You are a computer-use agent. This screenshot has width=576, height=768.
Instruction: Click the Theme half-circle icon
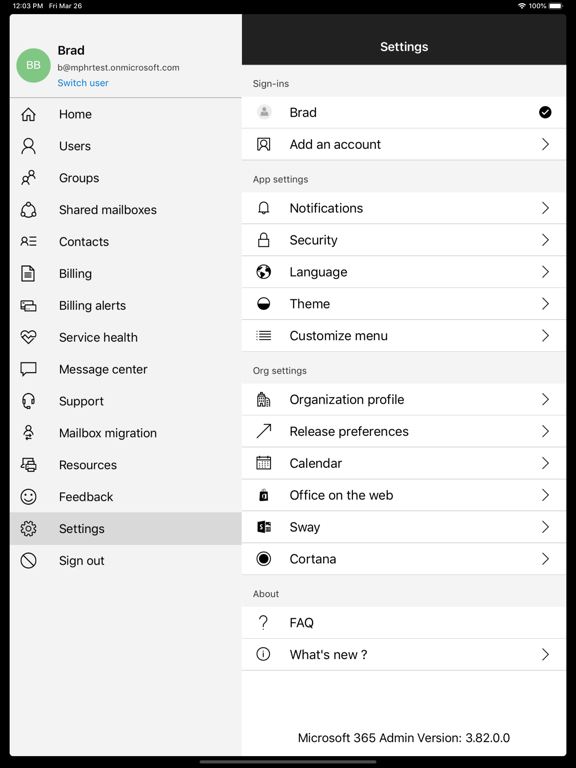click(264, 304)
